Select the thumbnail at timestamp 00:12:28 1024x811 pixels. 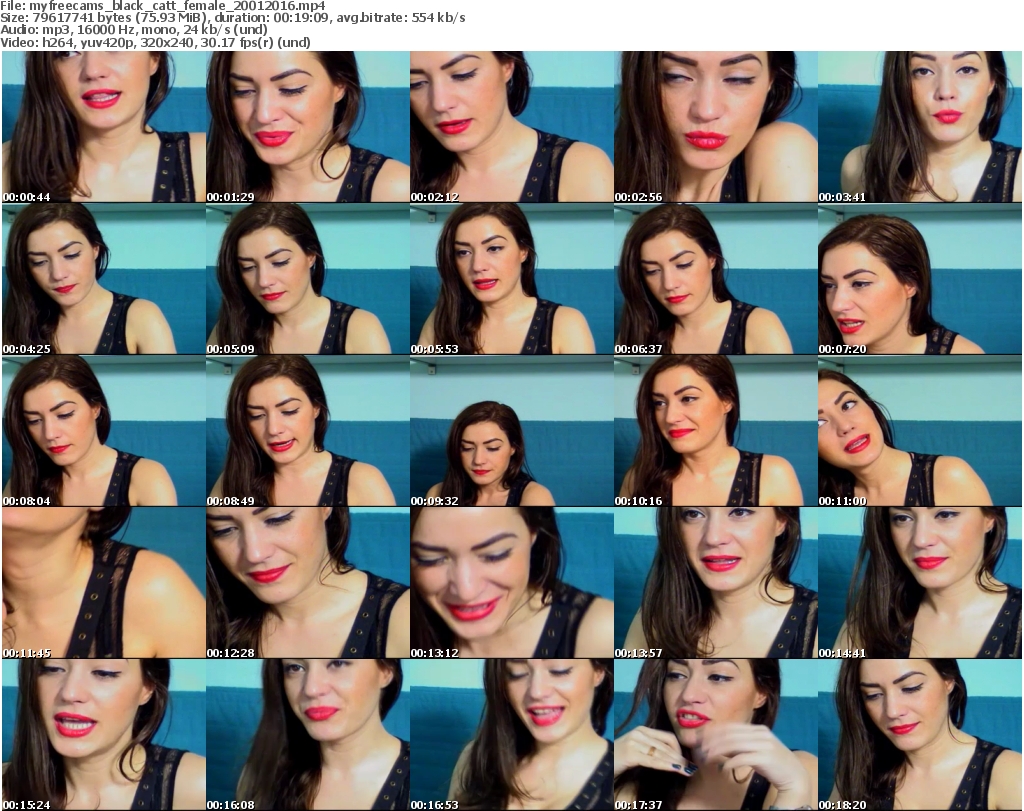click(308, 582)
